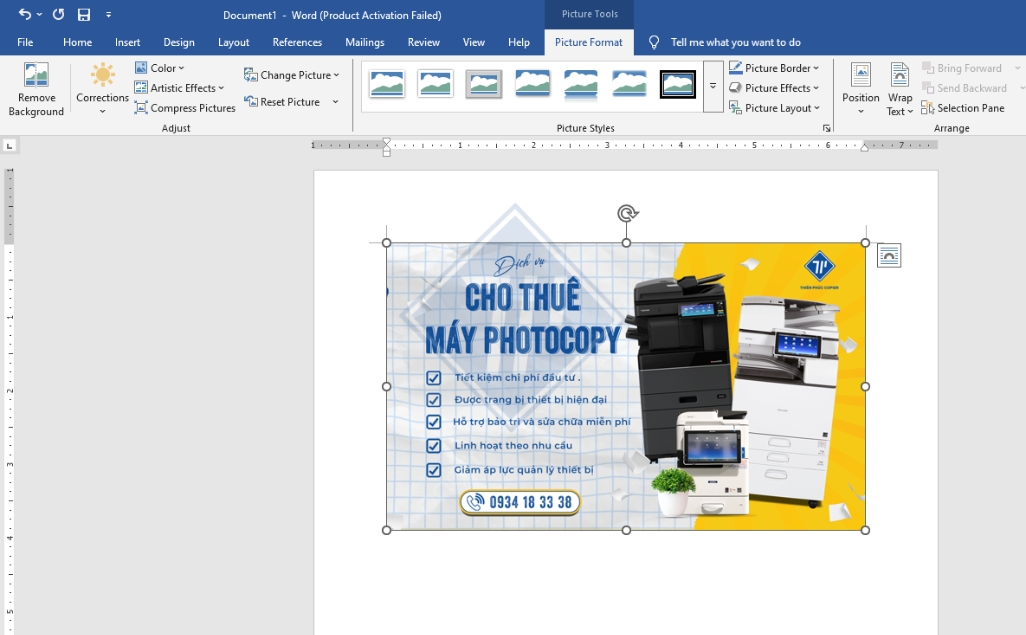Switch to the Home tab
The height and width of the screenshot is (635, 1026).
click(x=77, y=42)
